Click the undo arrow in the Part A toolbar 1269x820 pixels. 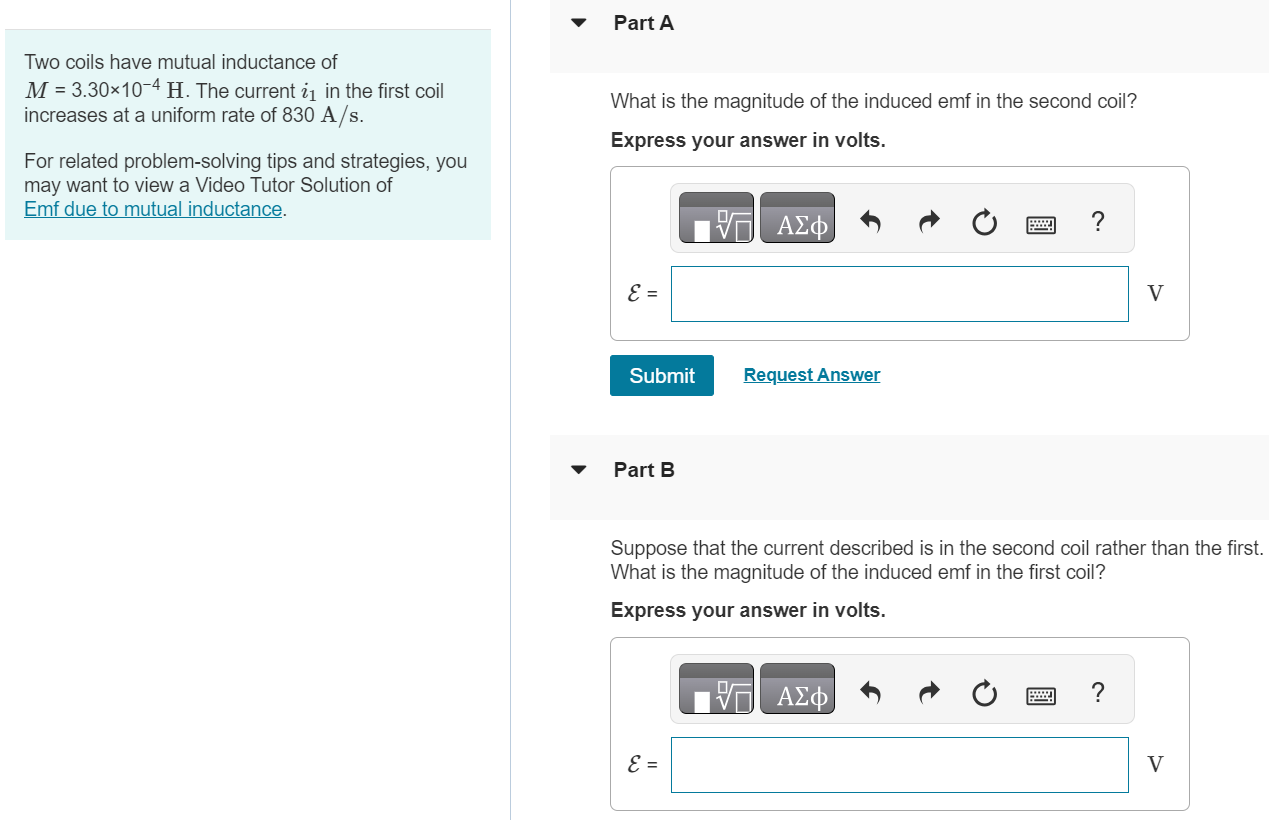[871, 221]
